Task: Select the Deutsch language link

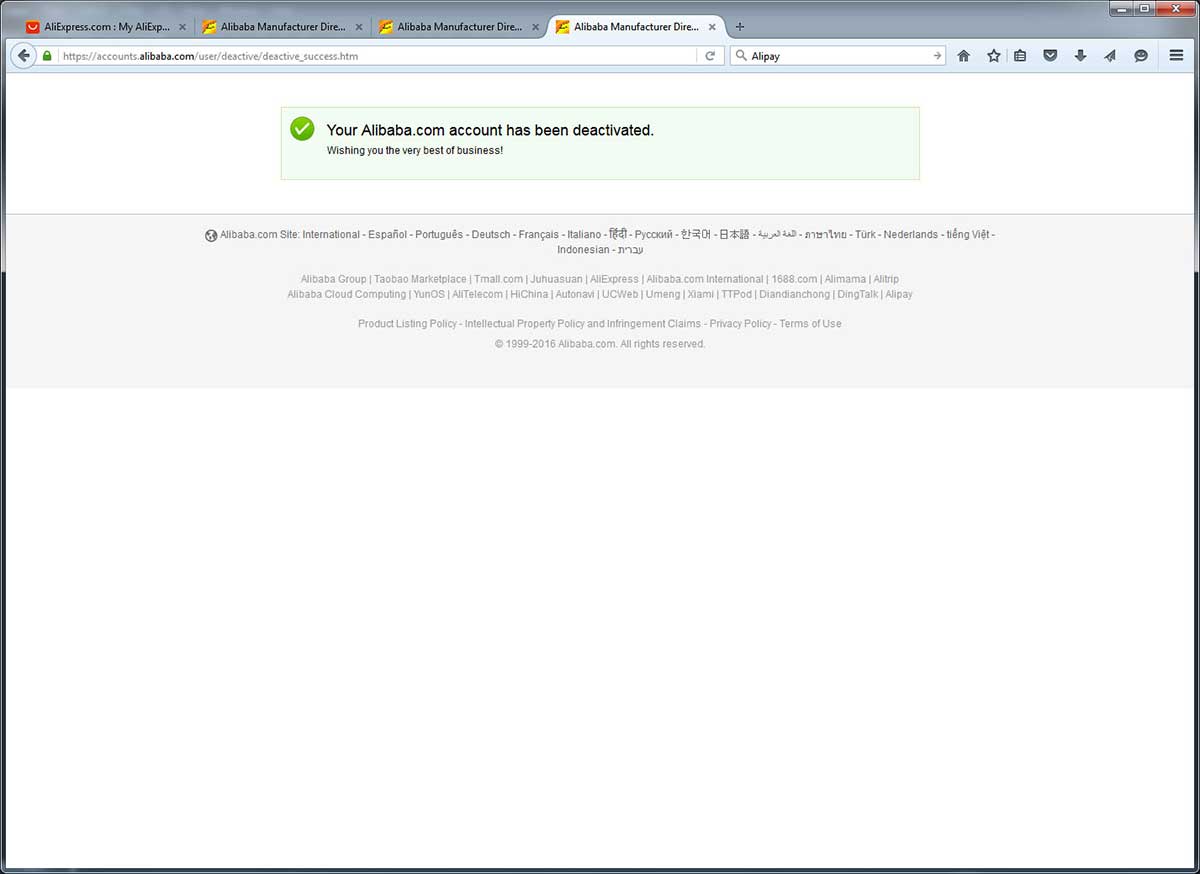Action: (x=491, y=235)
